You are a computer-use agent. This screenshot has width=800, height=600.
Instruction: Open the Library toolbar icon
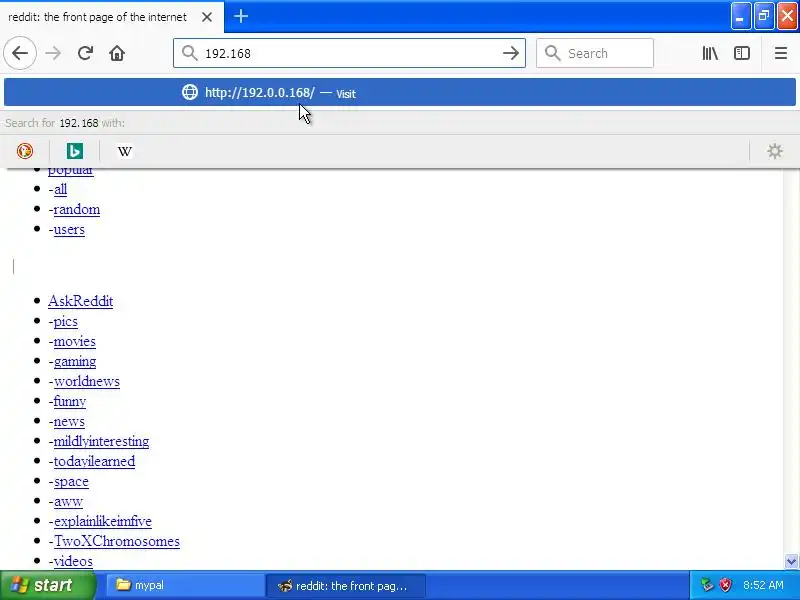tap(710, 53)
